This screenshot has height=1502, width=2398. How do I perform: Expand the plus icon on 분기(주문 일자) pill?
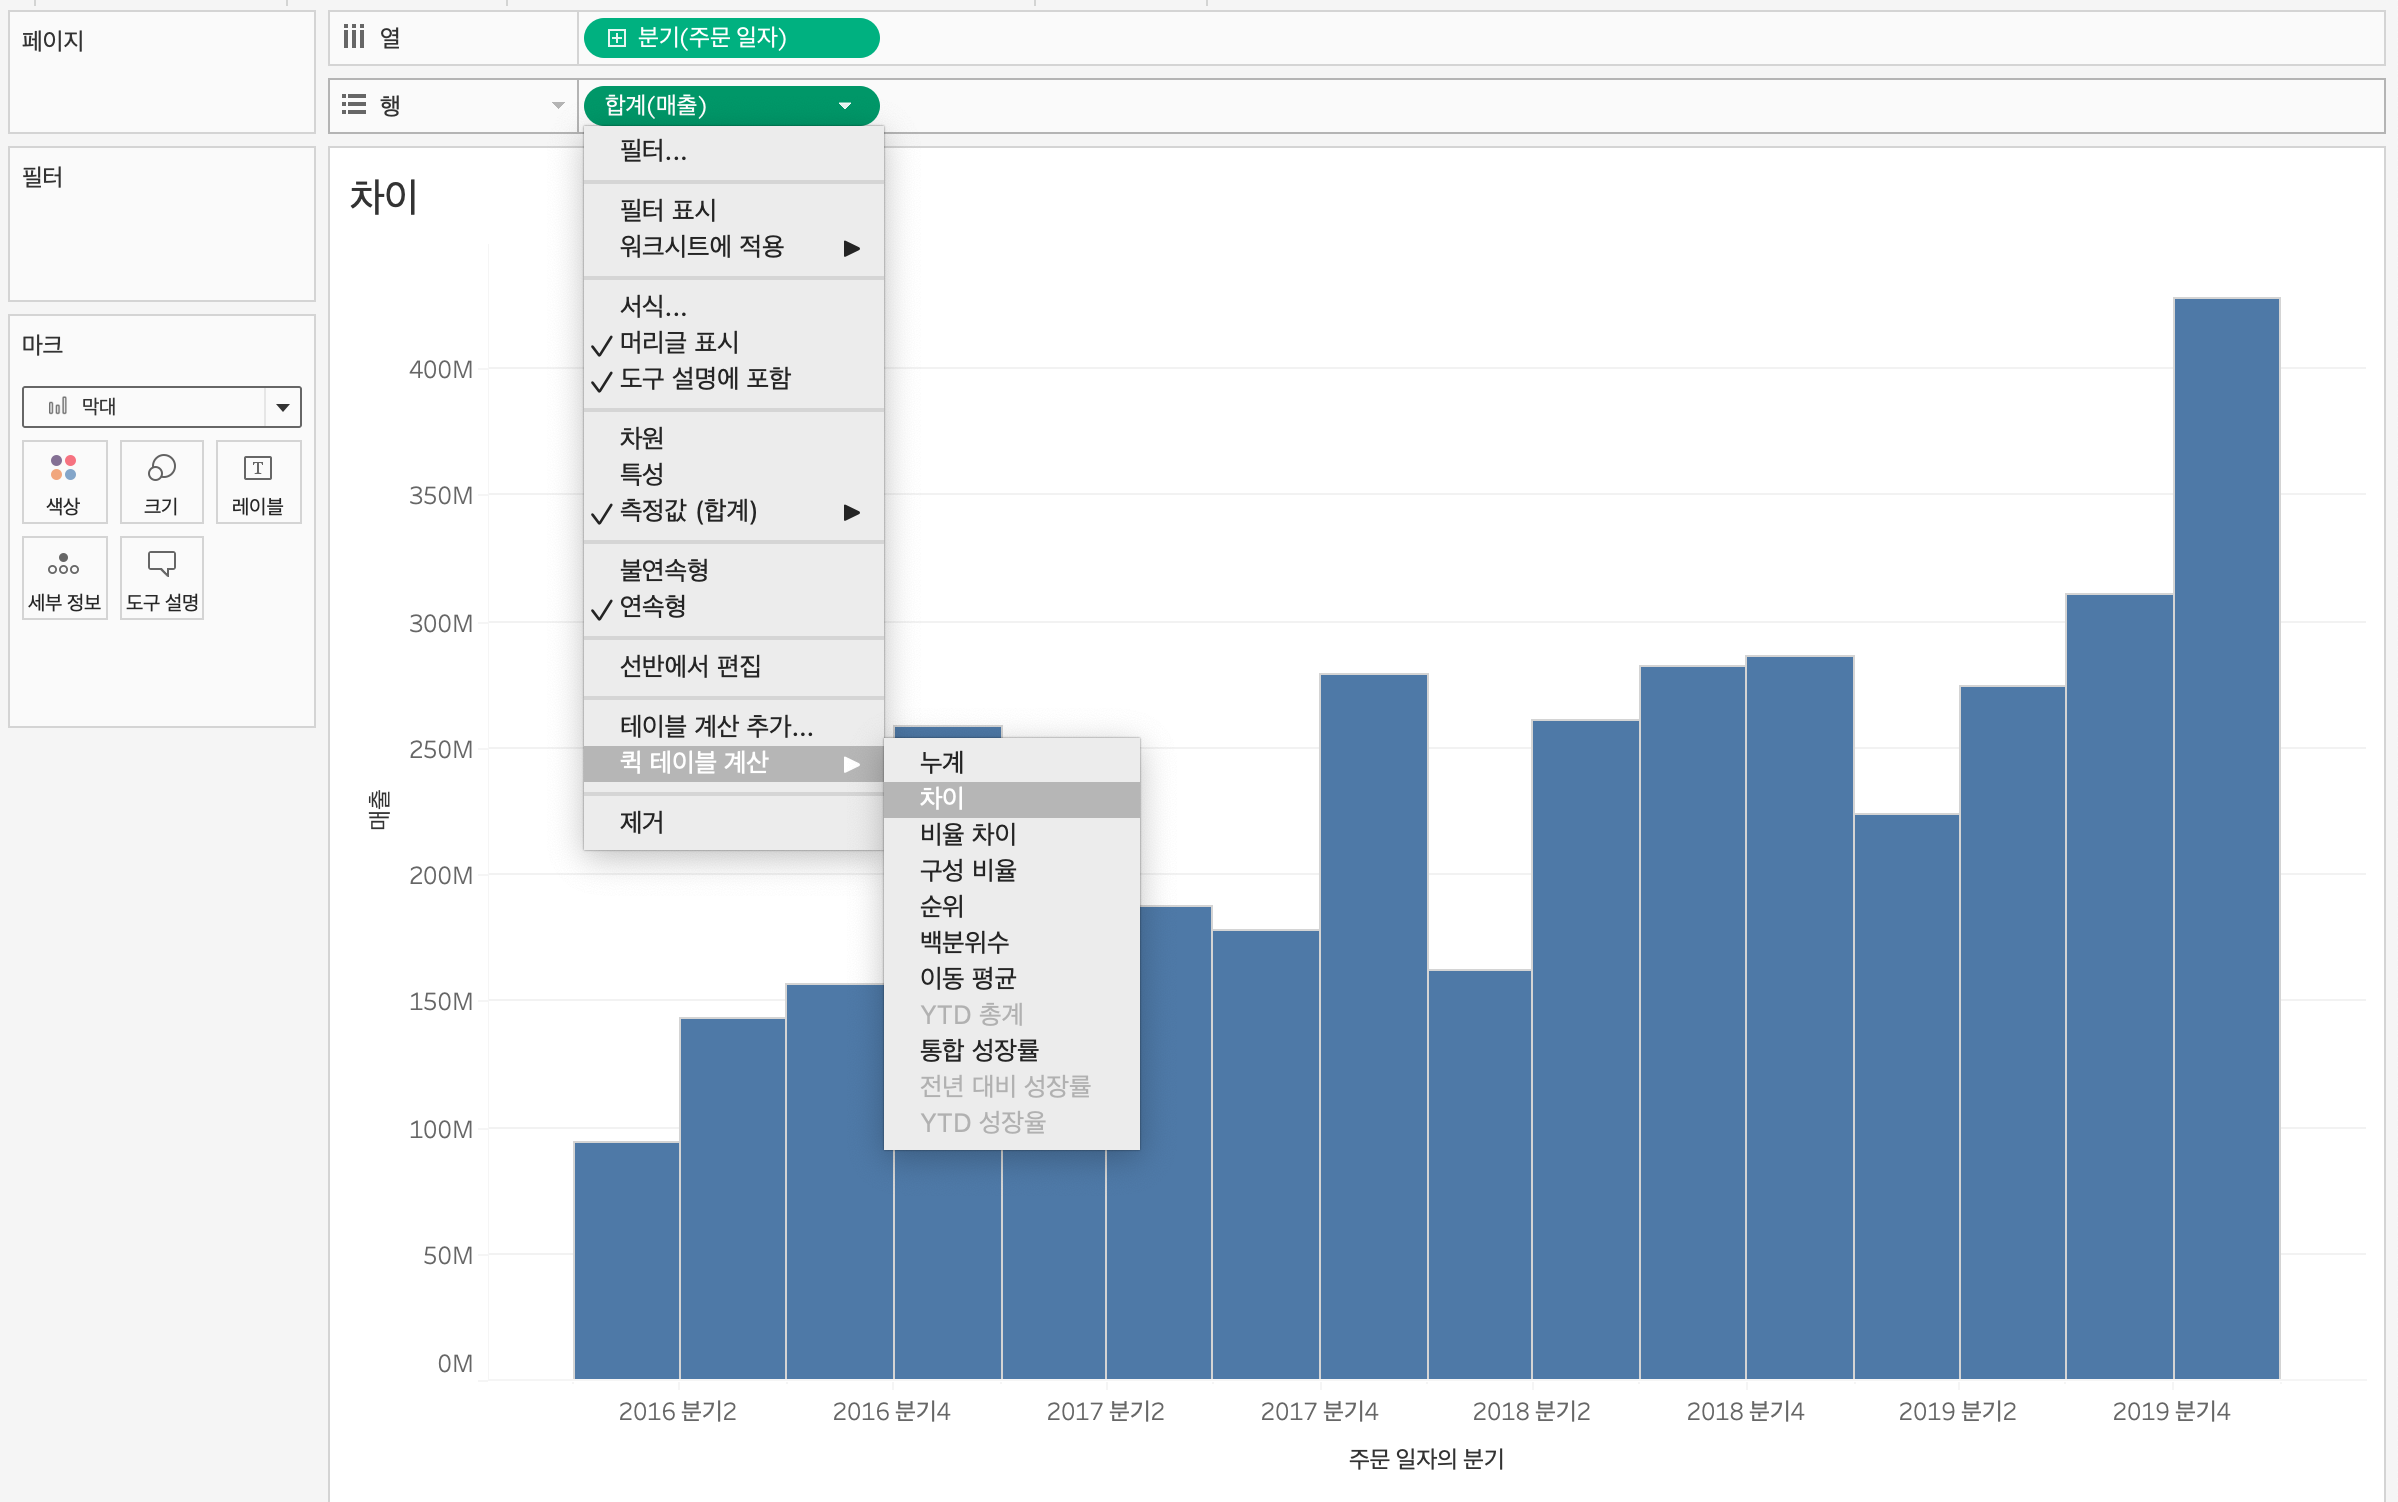click(x=617, y=38)
